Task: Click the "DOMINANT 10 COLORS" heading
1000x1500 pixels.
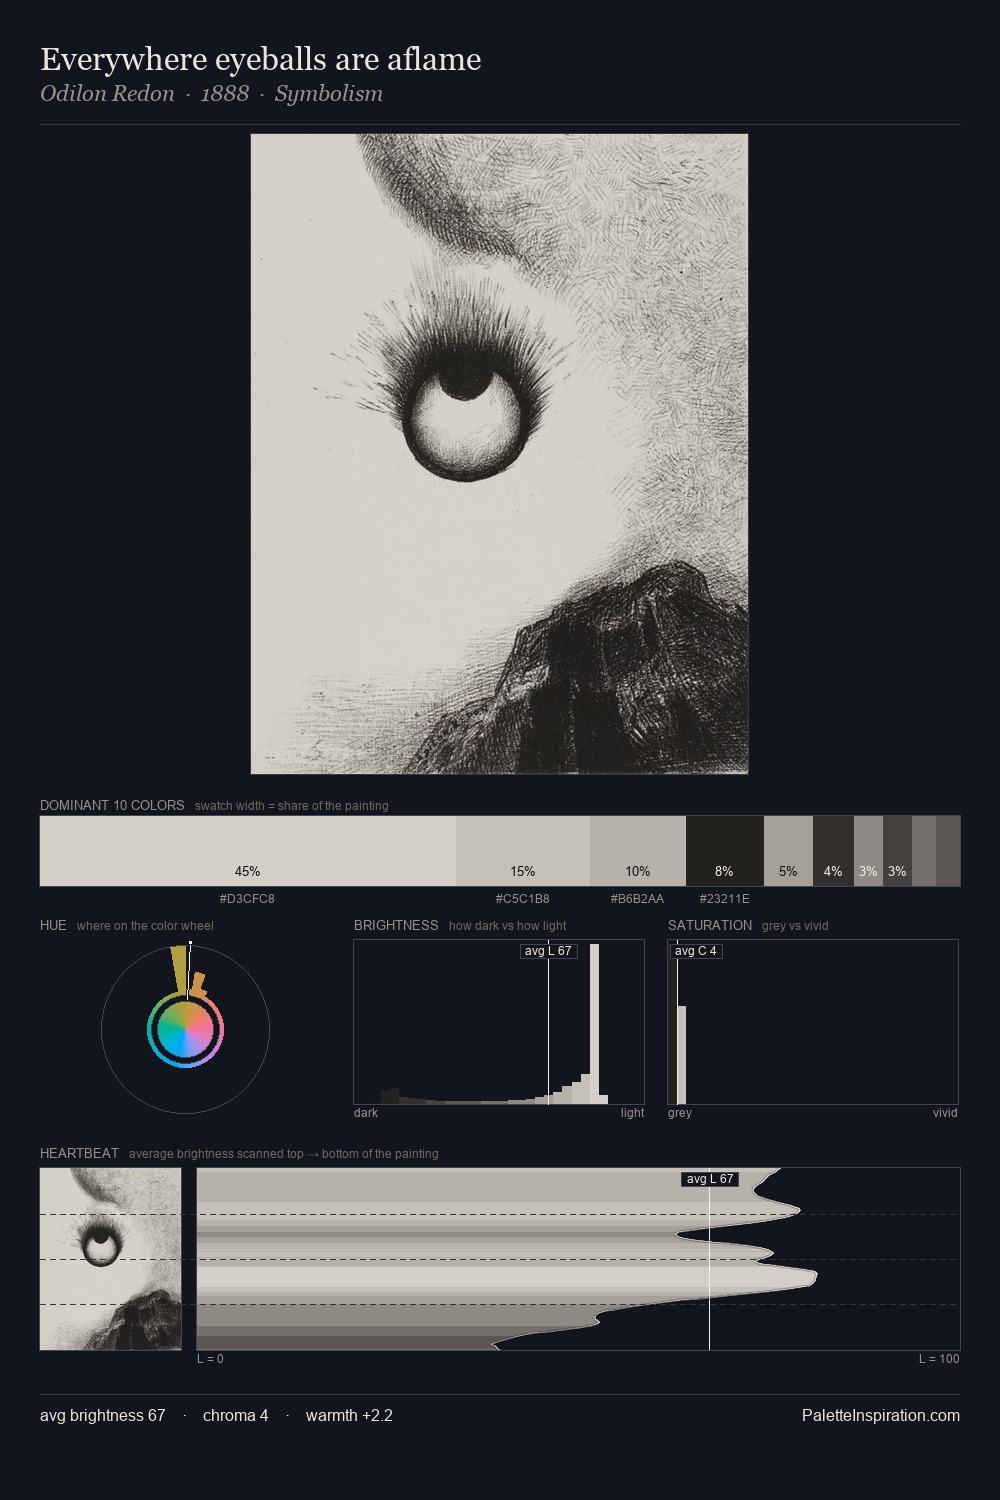Action: [112, 805]
